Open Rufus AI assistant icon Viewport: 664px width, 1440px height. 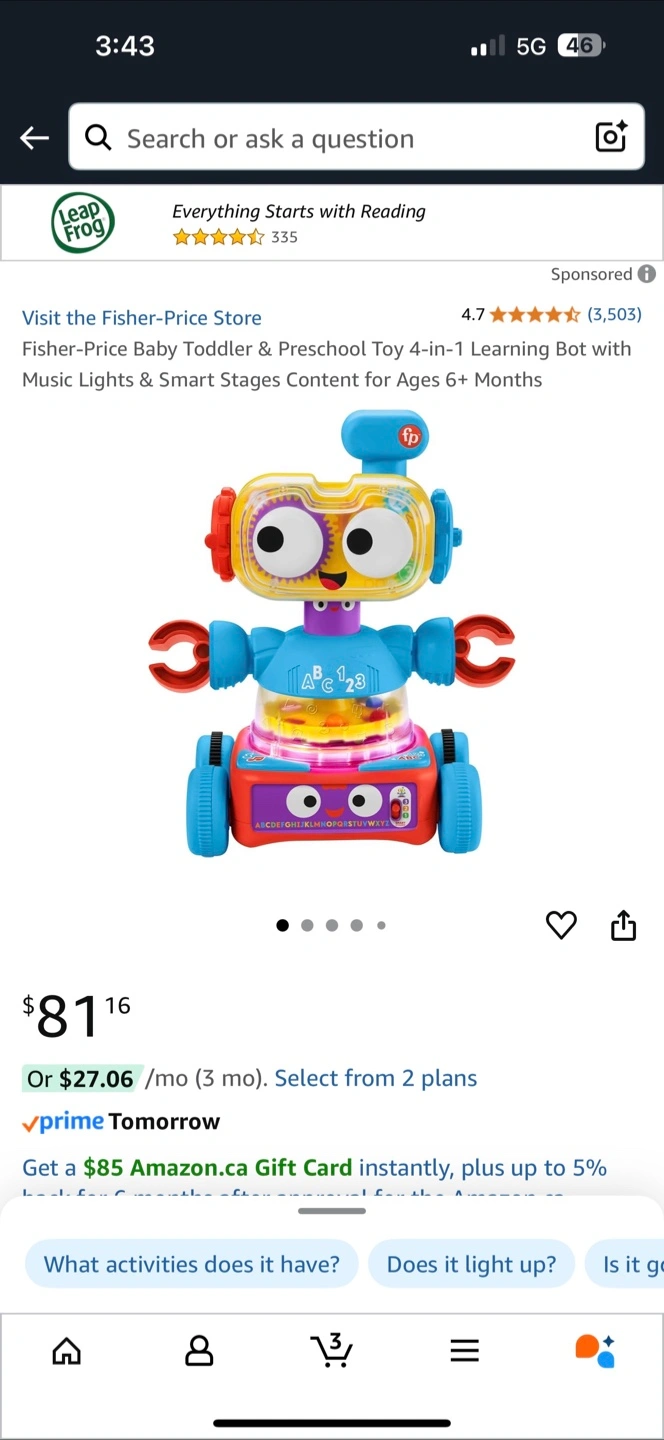(x=595, y=1351)
